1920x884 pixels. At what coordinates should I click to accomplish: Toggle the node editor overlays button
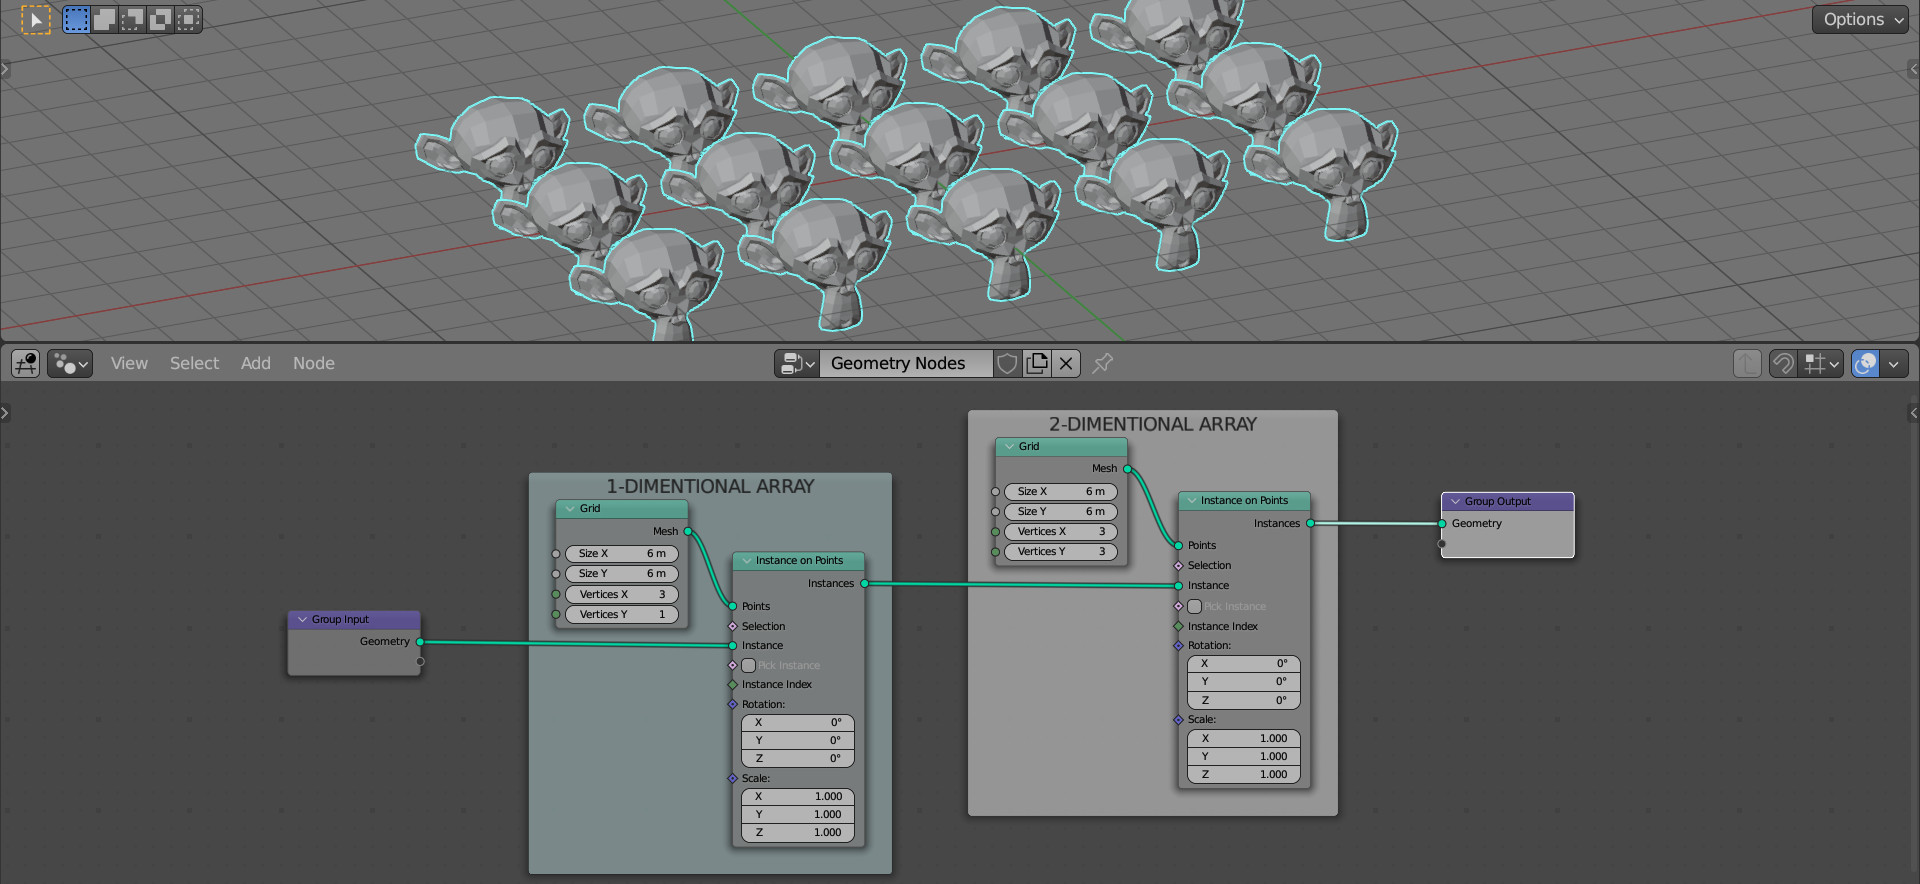(1866, 363)
